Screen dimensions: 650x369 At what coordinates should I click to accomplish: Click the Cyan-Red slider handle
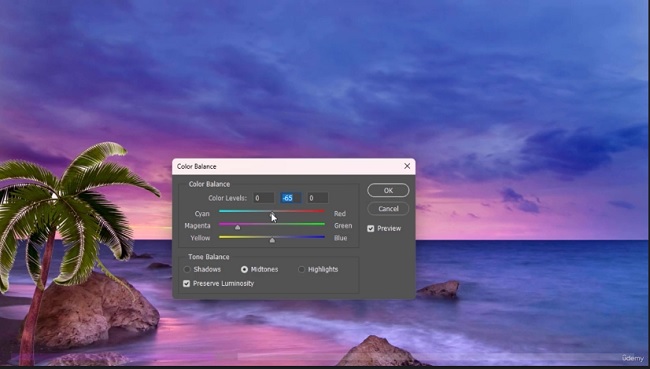coord(272,215)
